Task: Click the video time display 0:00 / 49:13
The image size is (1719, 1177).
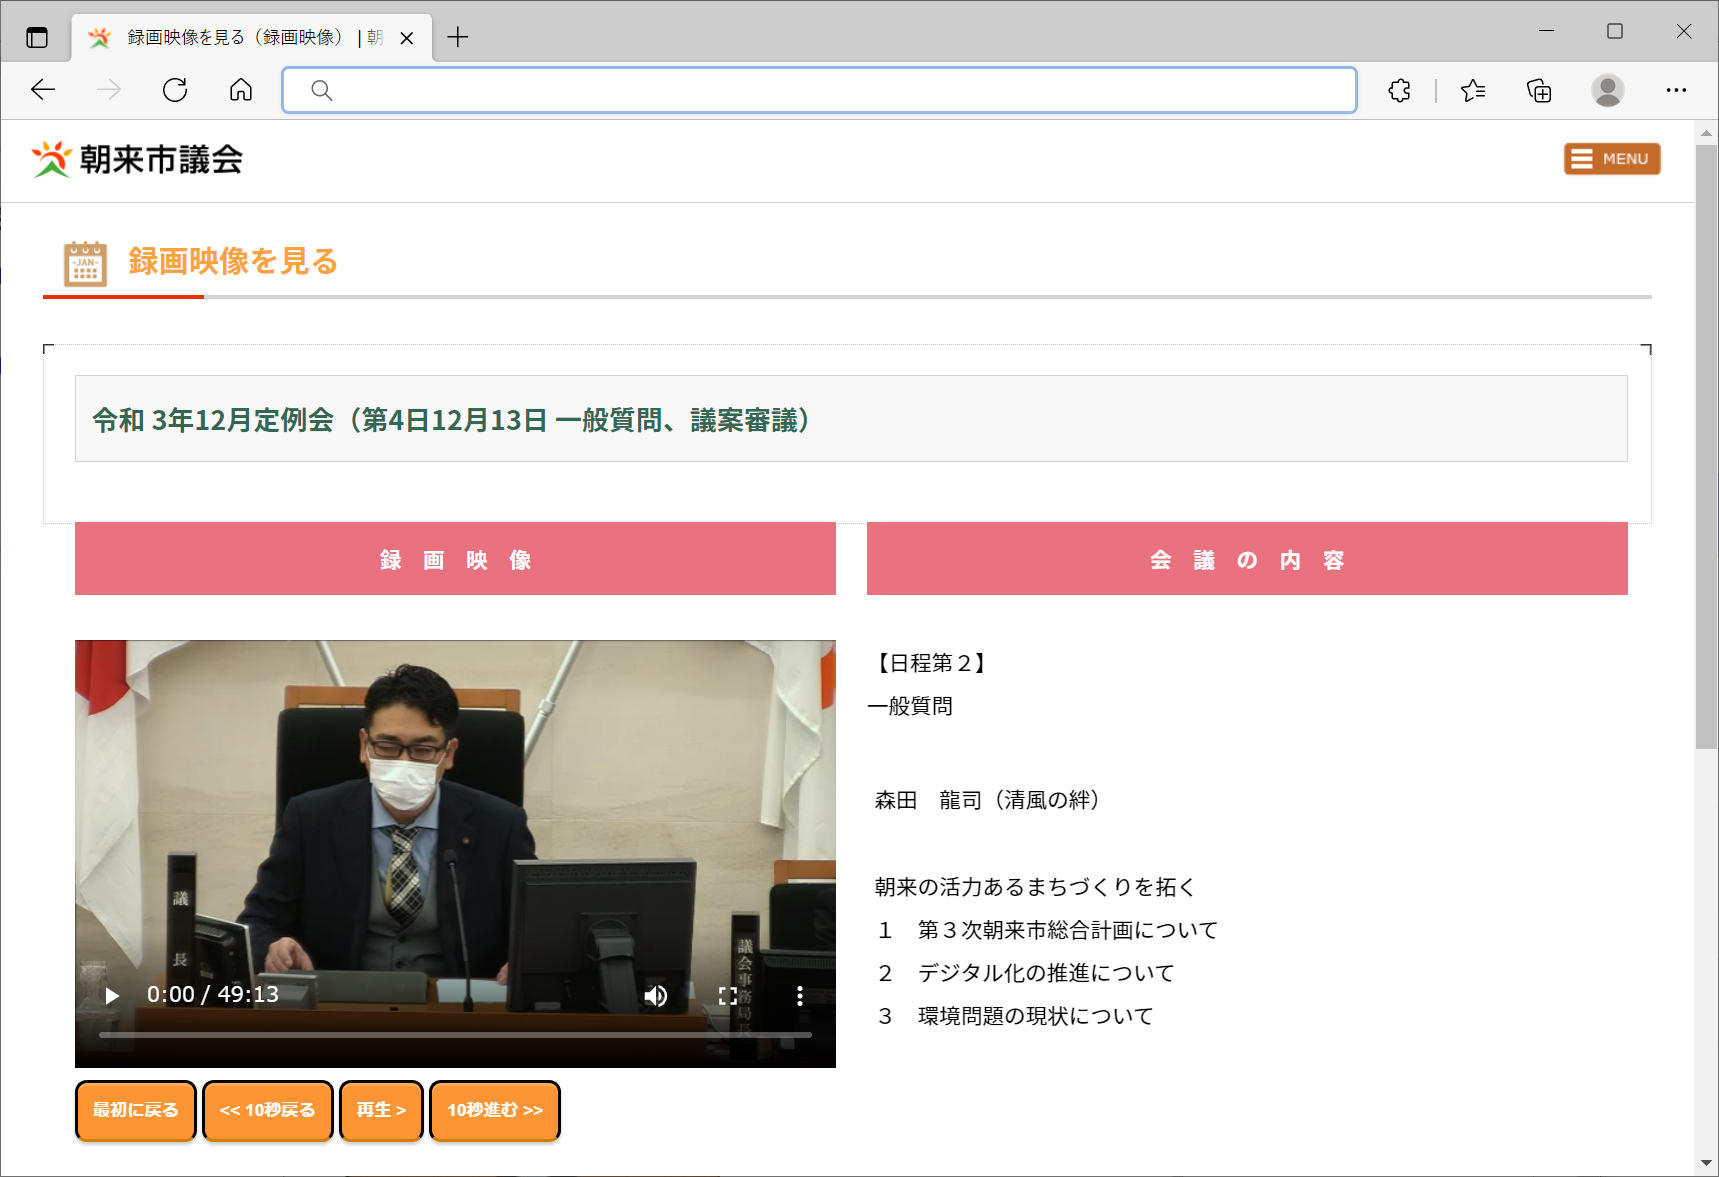Action: pyautogui.click(x=213, y=994)
